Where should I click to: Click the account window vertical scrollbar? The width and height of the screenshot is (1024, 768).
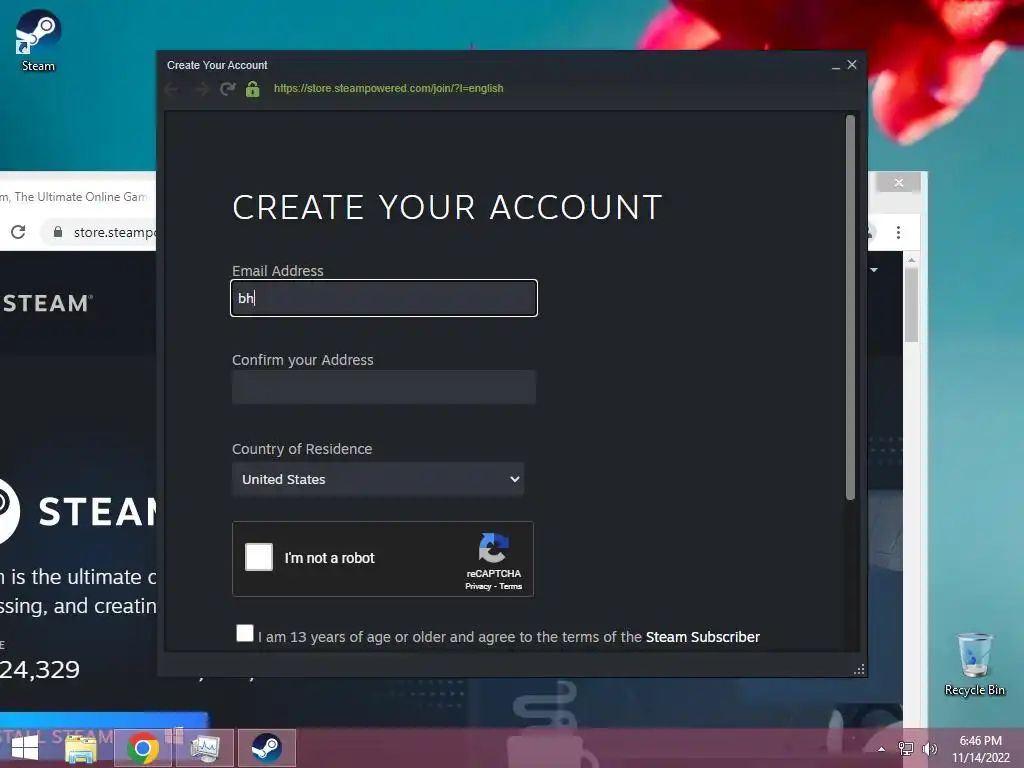(x=850, y=307)
